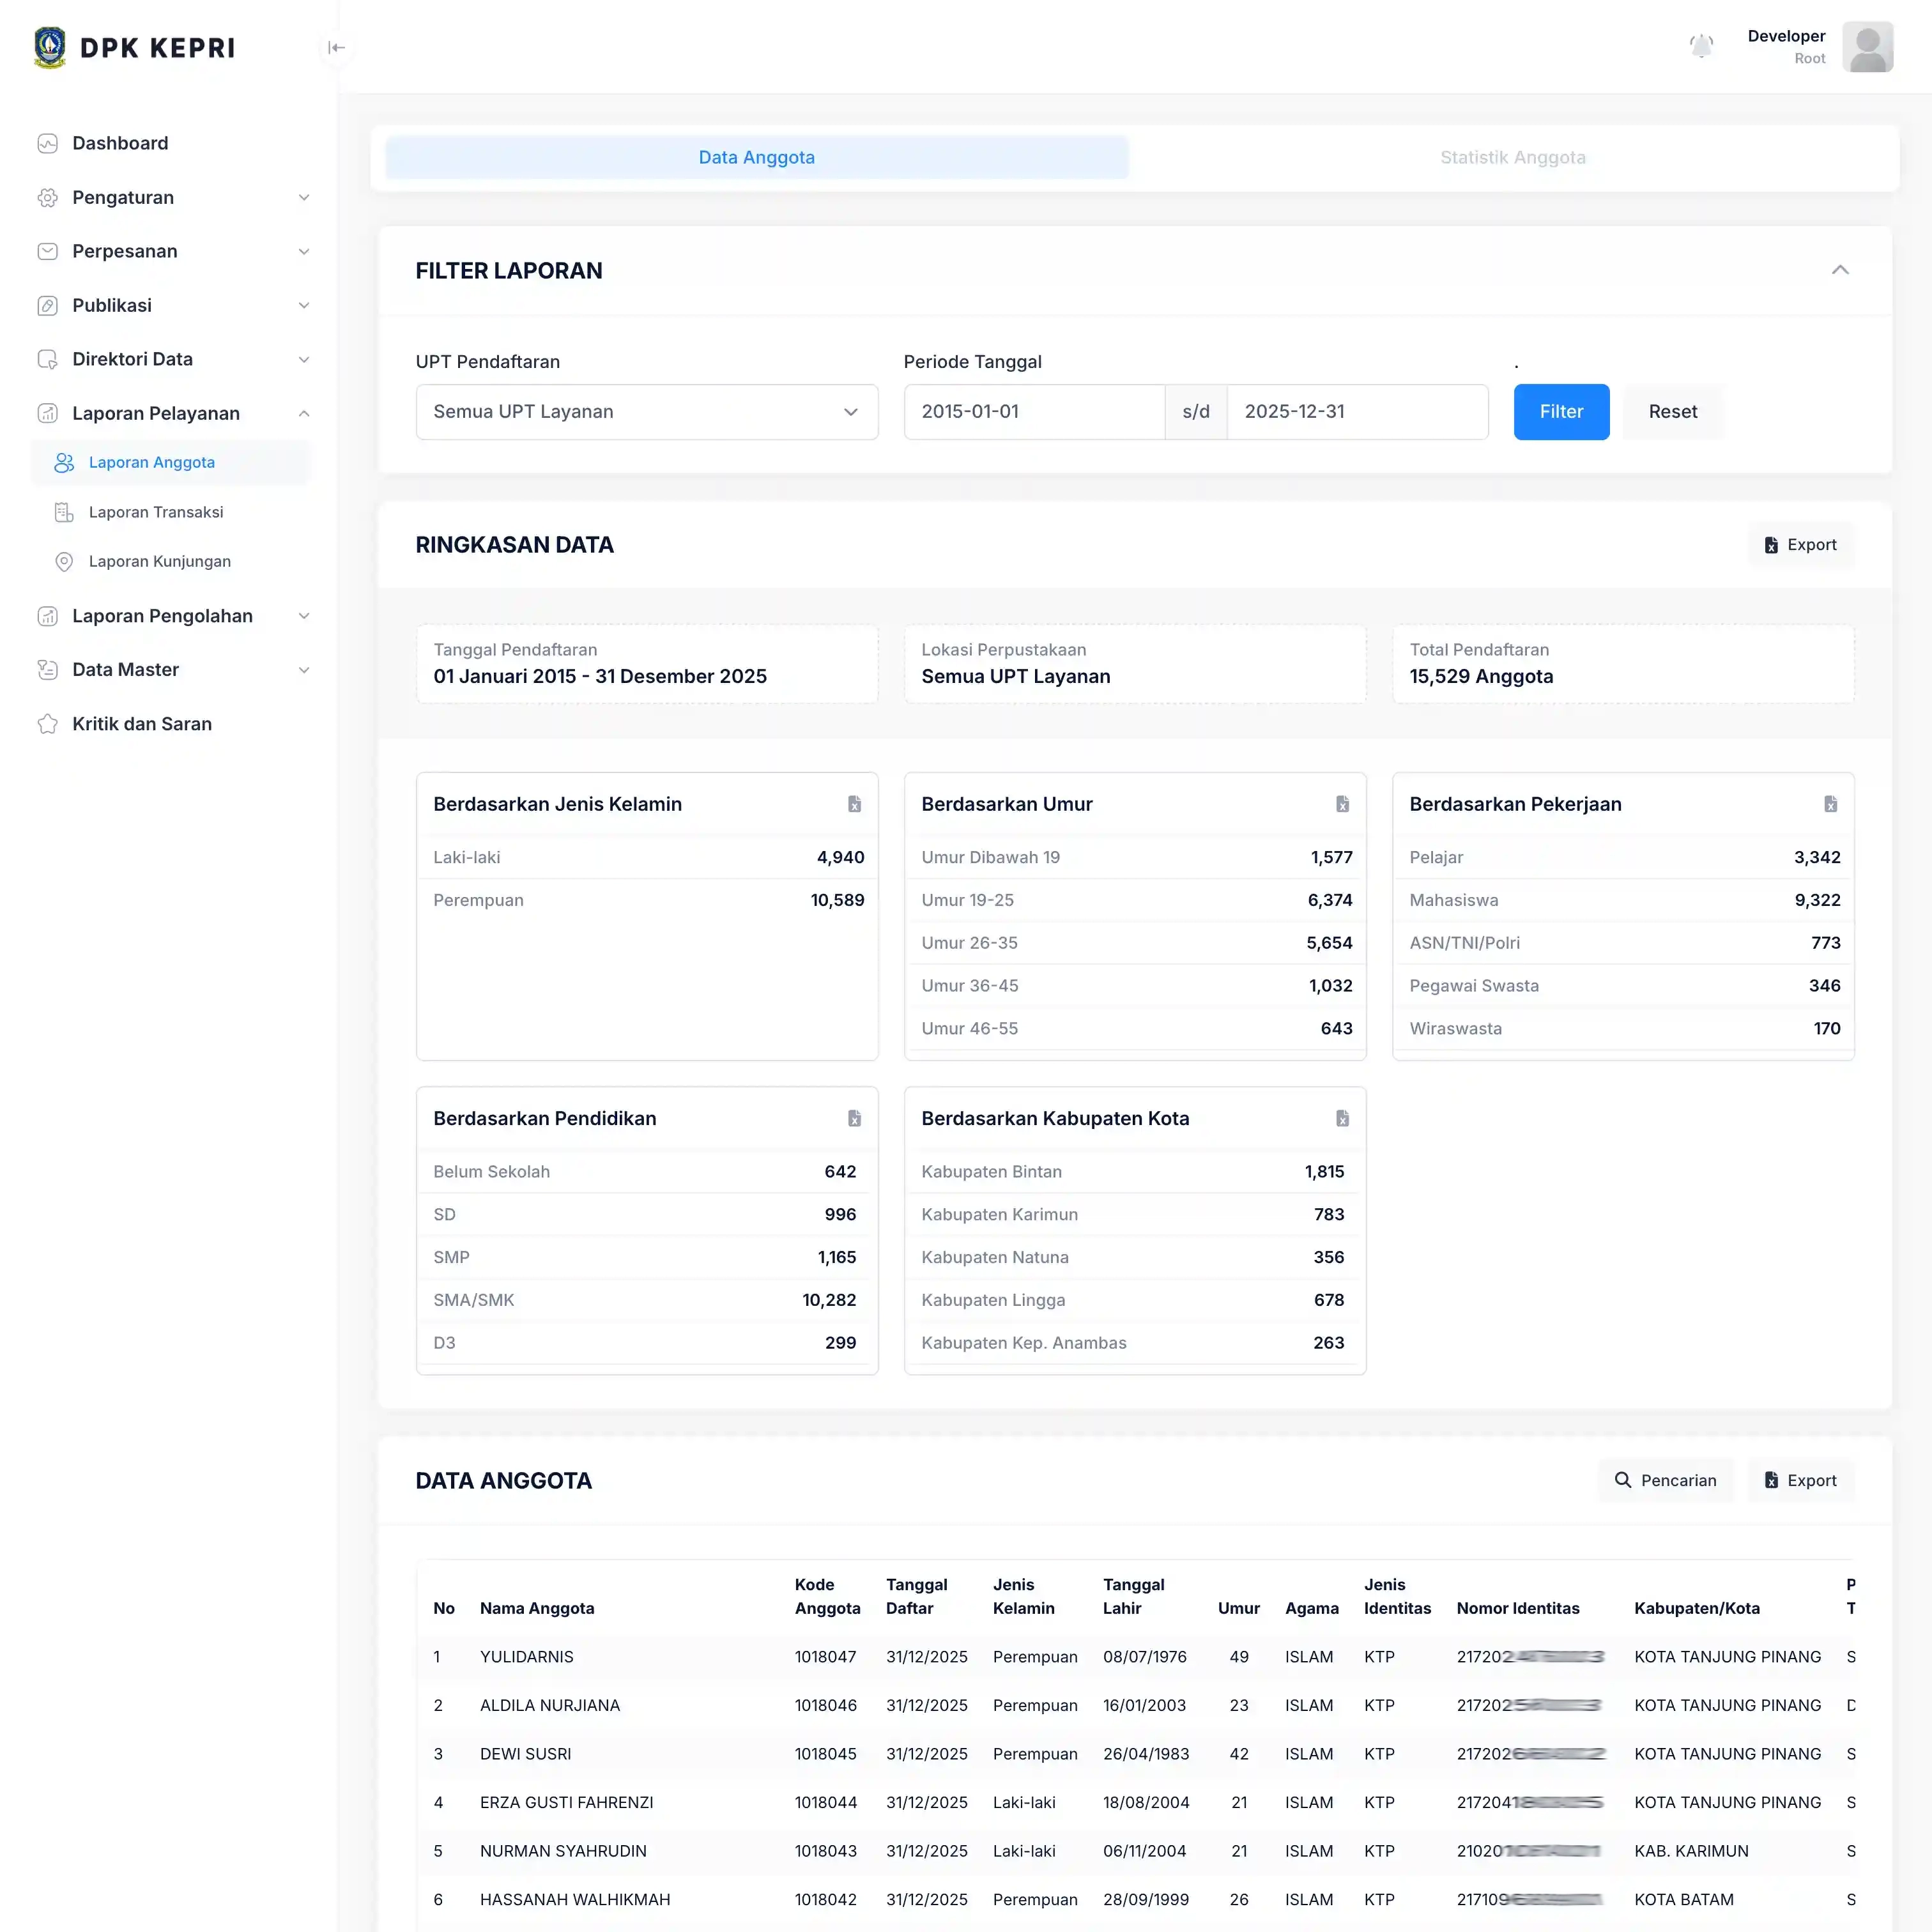Switch to the Statistik Anggota tab

(x=1512, y=157)
